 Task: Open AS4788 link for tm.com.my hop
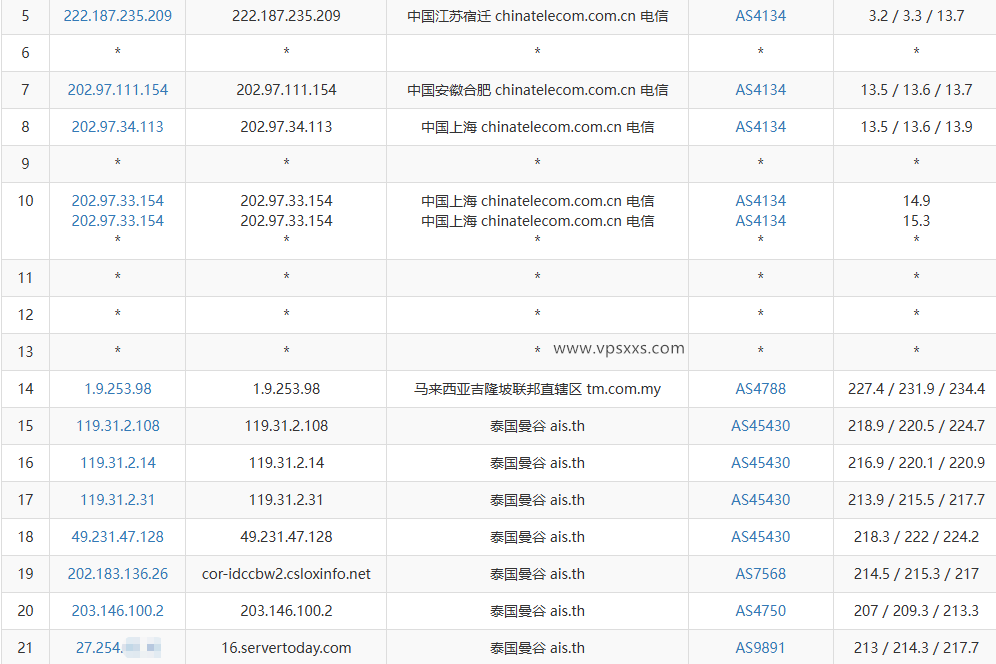tap(760, 388)
